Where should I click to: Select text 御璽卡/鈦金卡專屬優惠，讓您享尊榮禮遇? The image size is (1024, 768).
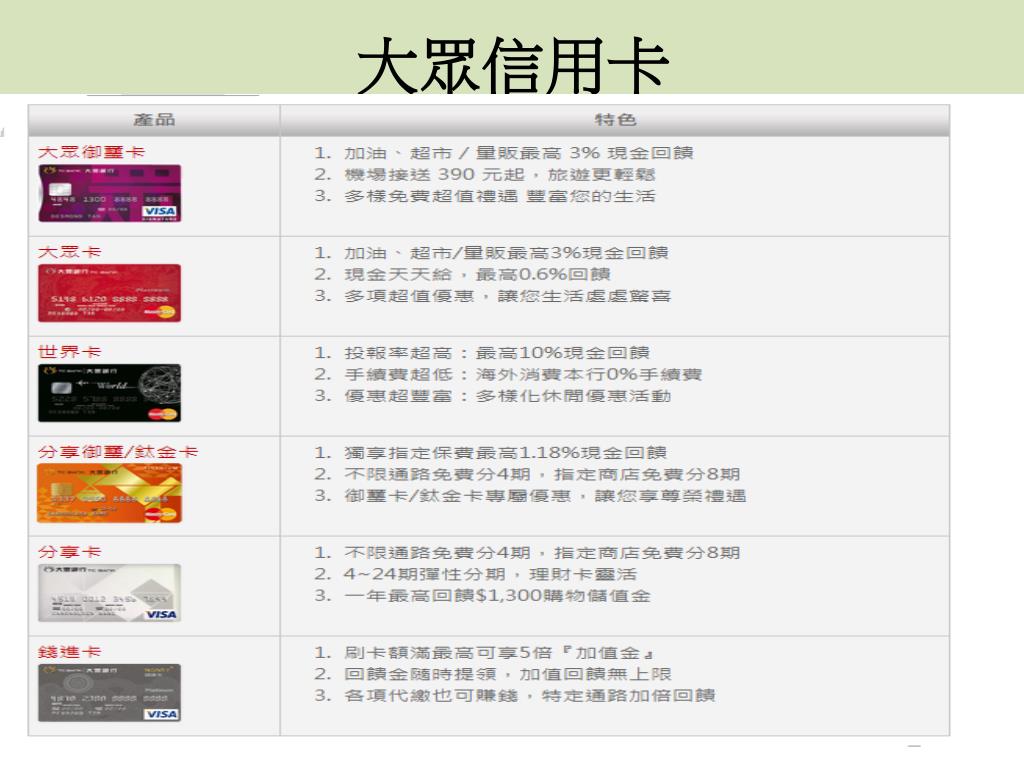[545, 496]
